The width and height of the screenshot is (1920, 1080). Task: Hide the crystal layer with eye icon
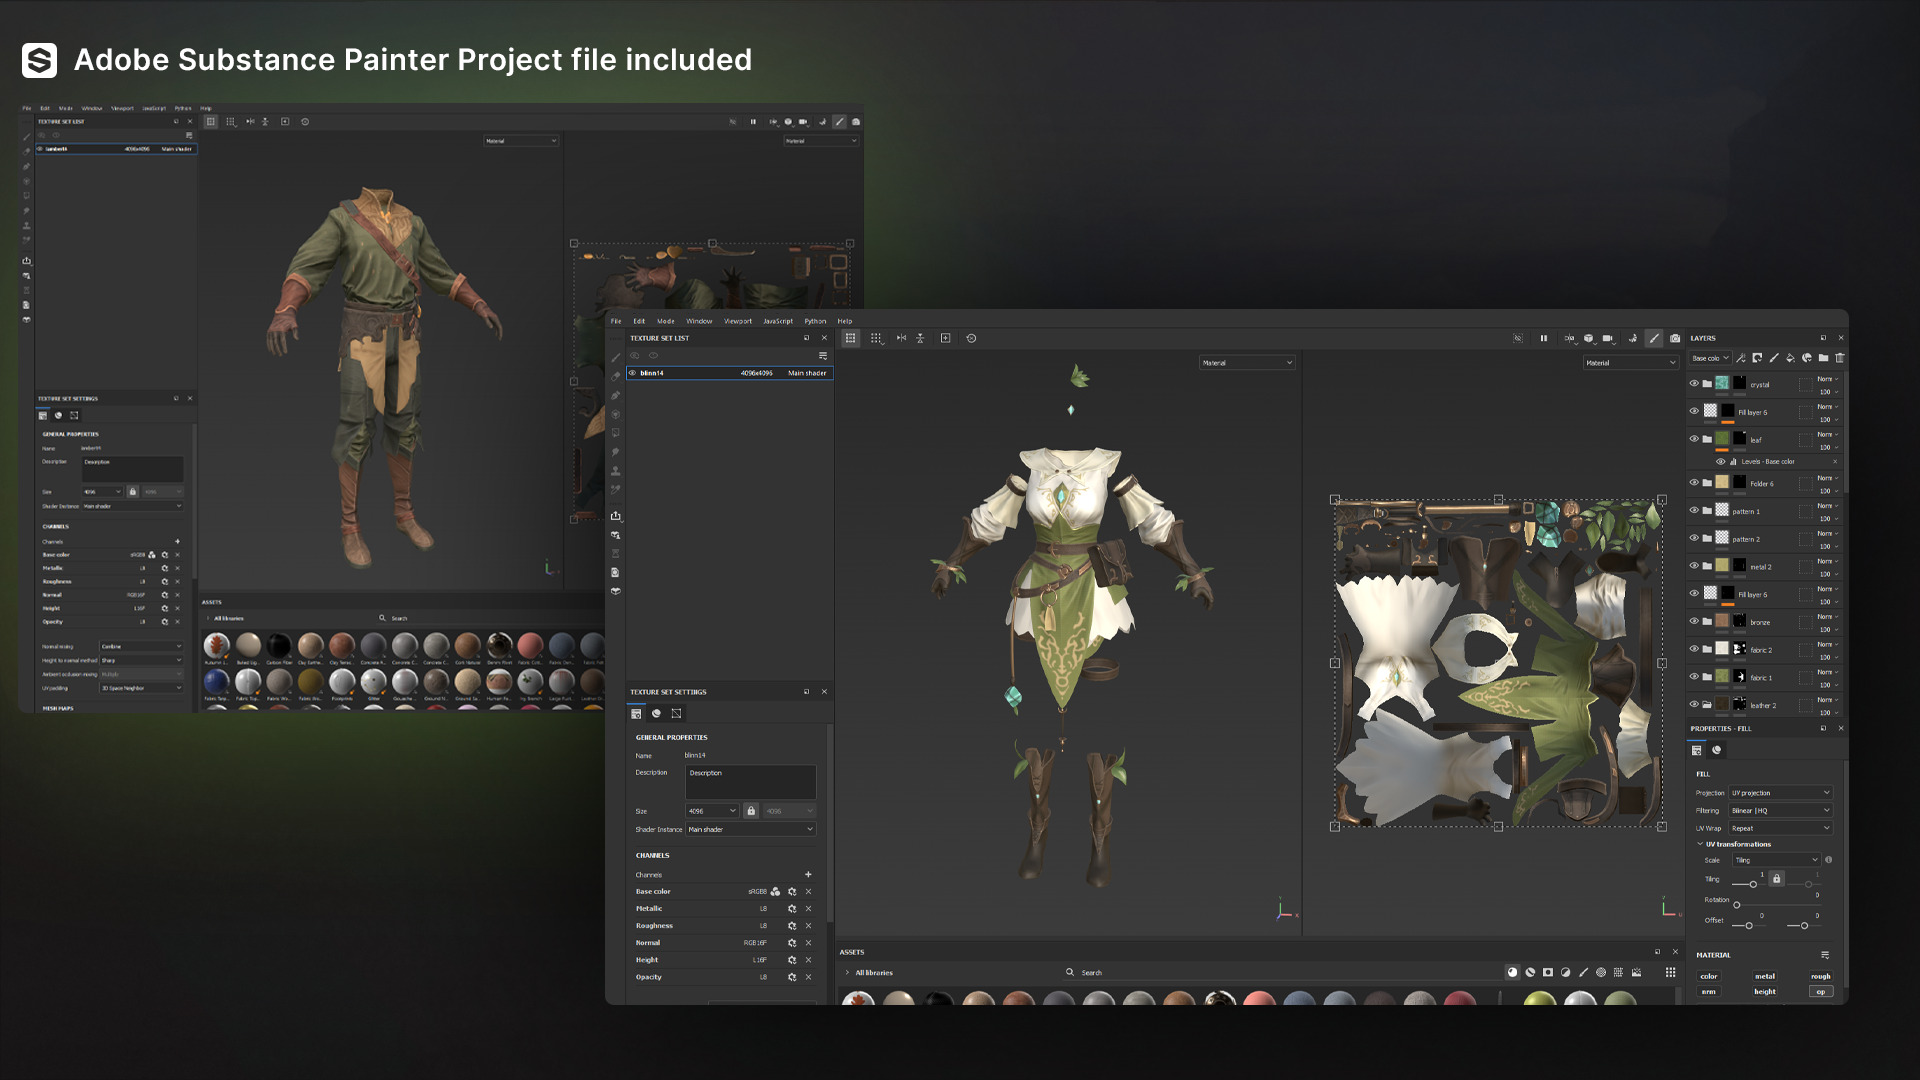(x=1694, y=384)
